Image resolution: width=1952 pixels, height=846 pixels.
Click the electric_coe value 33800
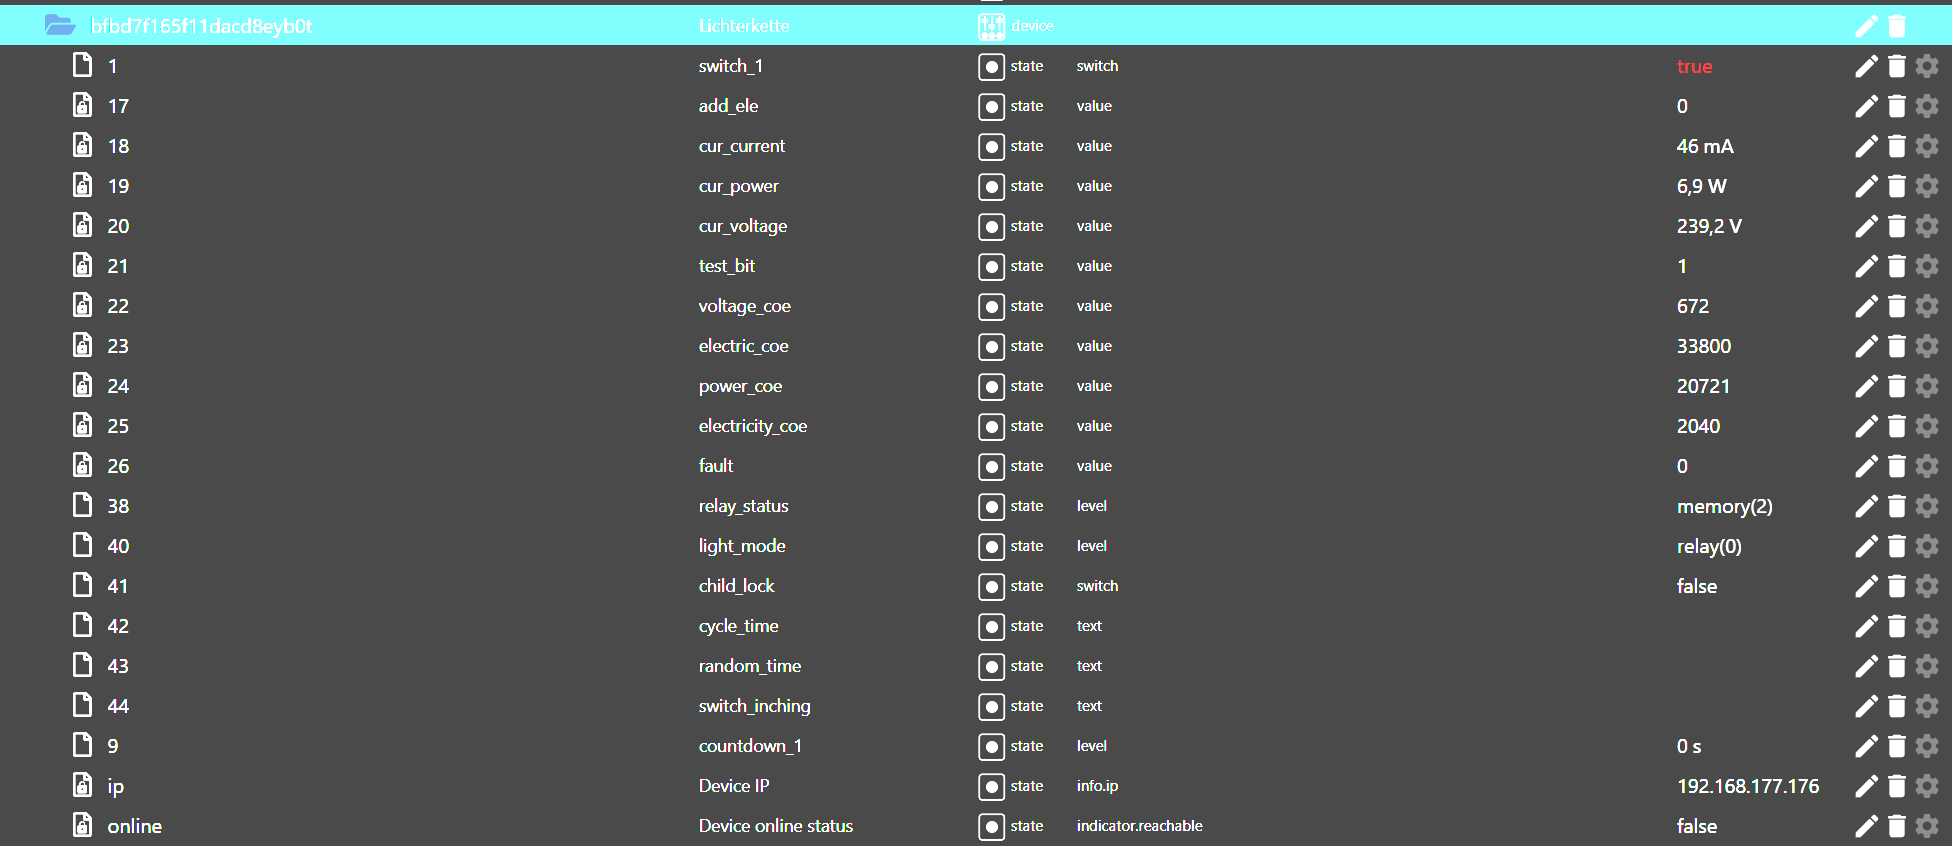(1704, 346)
